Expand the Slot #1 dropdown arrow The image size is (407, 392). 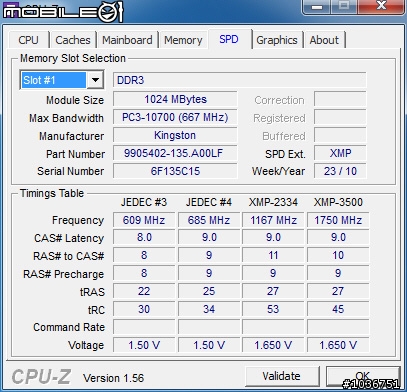pyautogui.click(x=95, y=80)
